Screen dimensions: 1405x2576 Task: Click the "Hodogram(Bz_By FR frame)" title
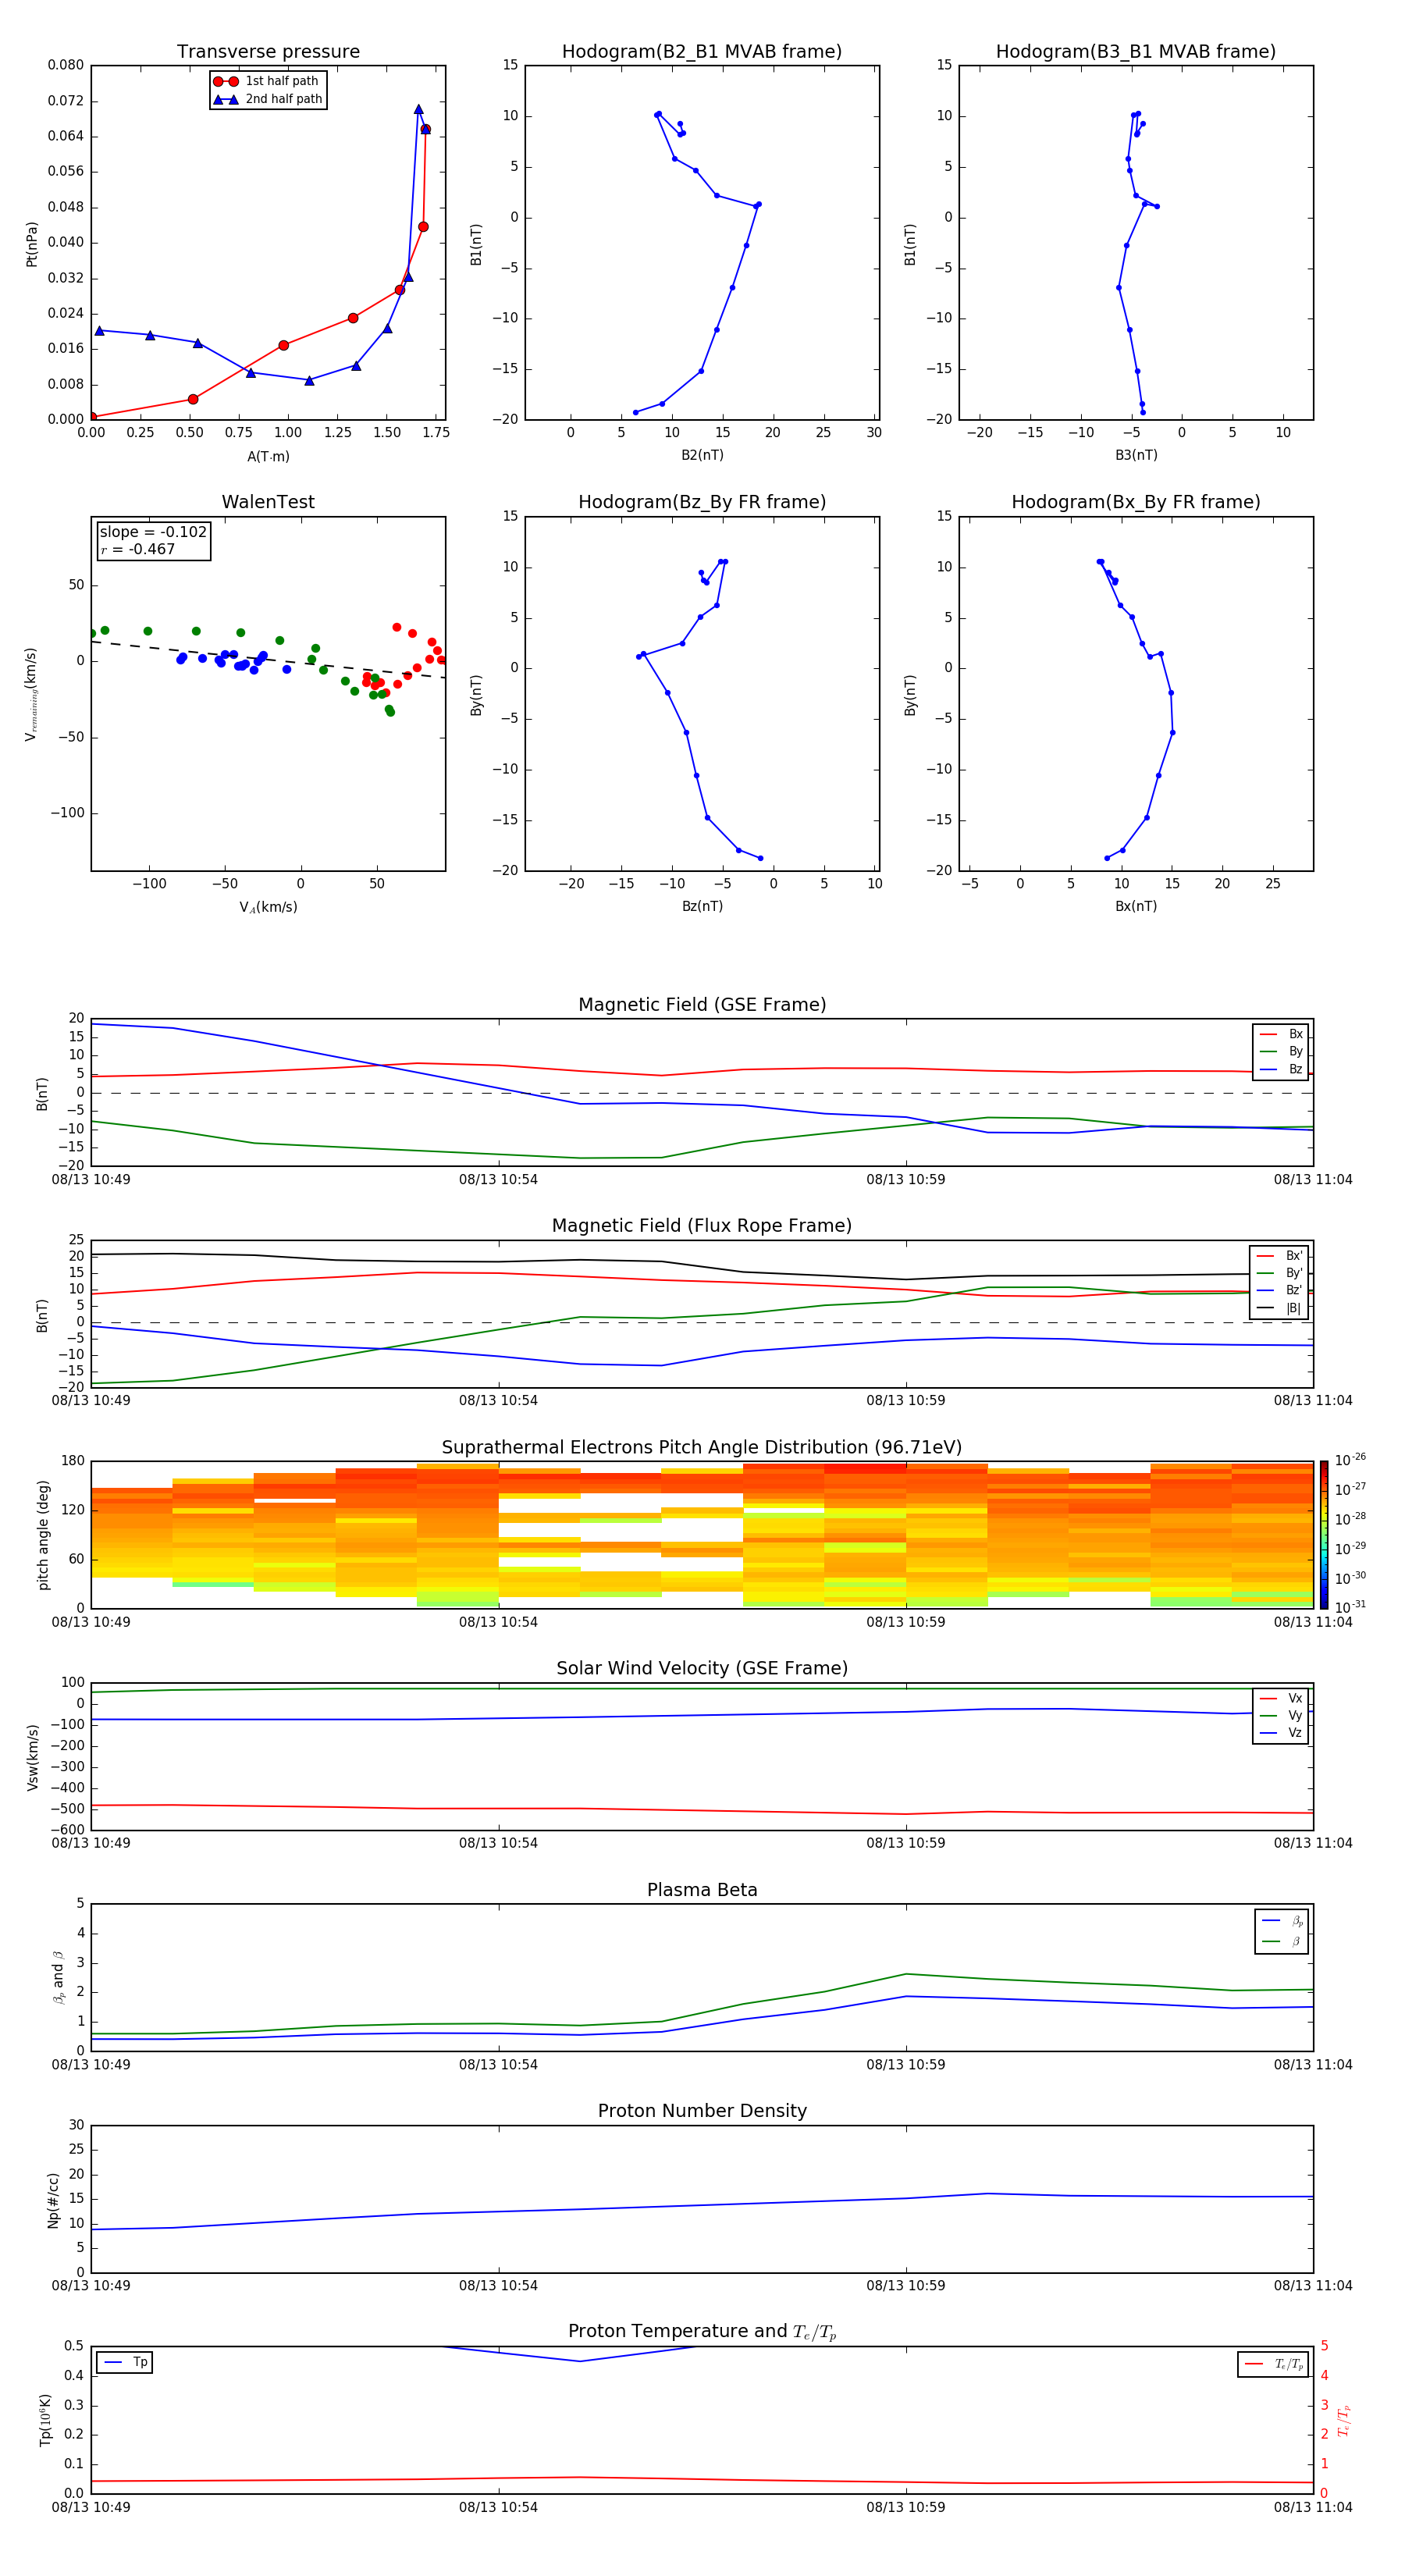click(x=702, y=502)
